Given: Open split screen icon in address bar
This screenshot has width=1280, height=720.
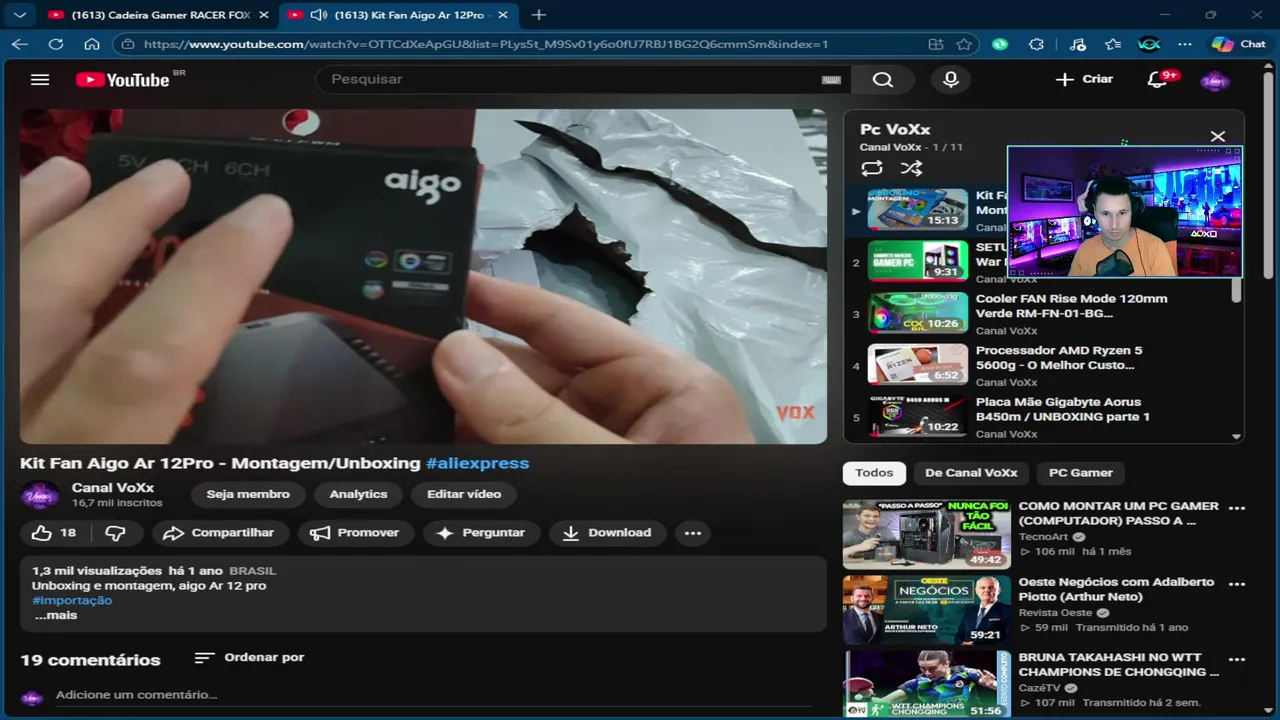Looking at the screenshot, I should (935, 44).
